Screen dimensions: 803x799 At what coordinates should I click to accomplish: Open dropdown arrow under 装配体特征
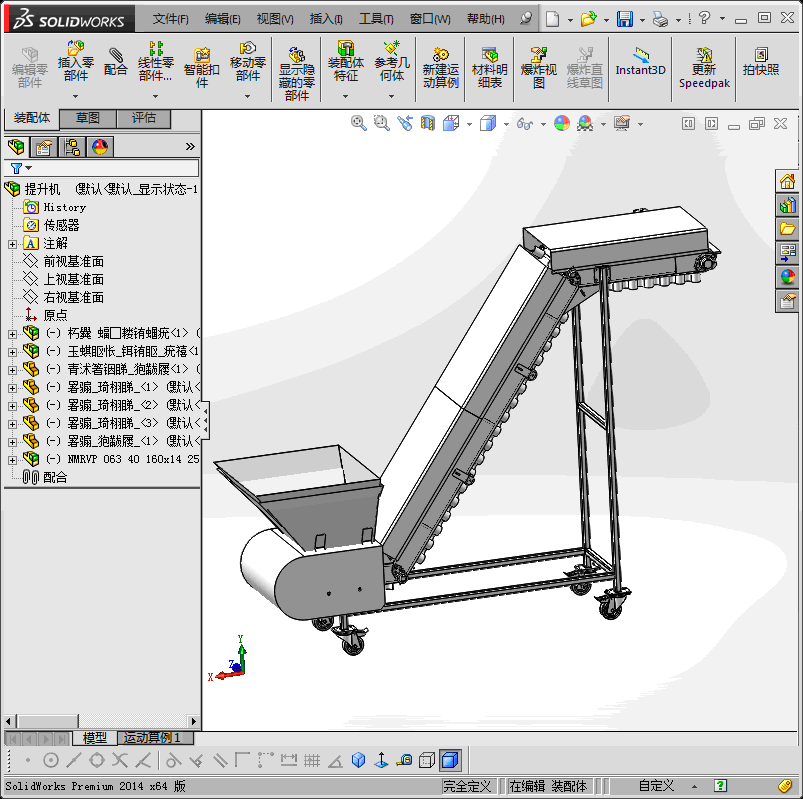click(345, 96)
